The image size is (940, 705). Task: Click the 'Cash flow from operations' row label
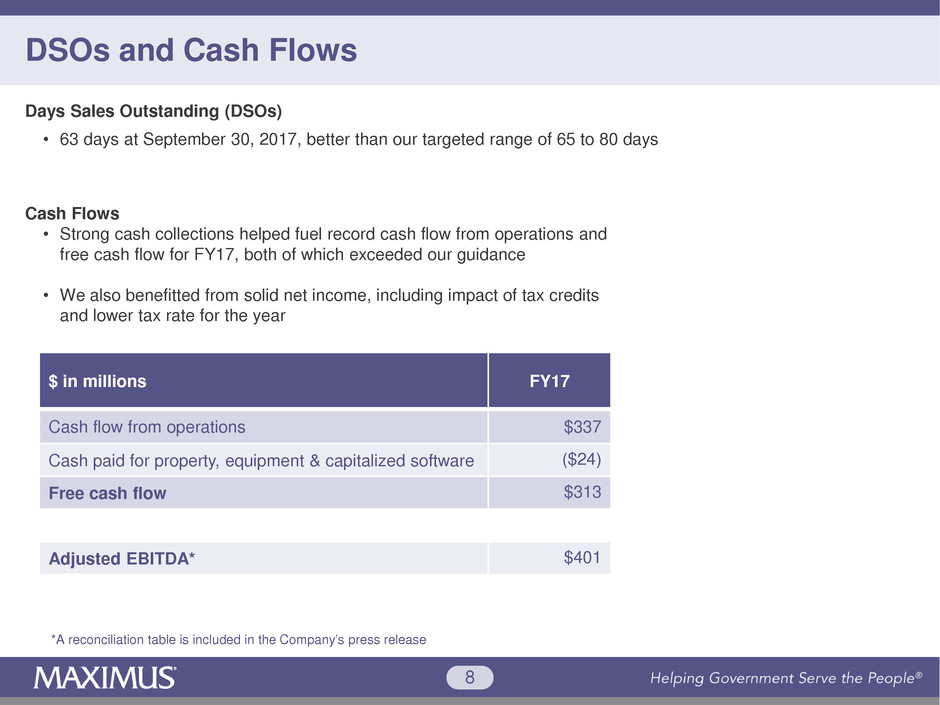tap(147, 427)
